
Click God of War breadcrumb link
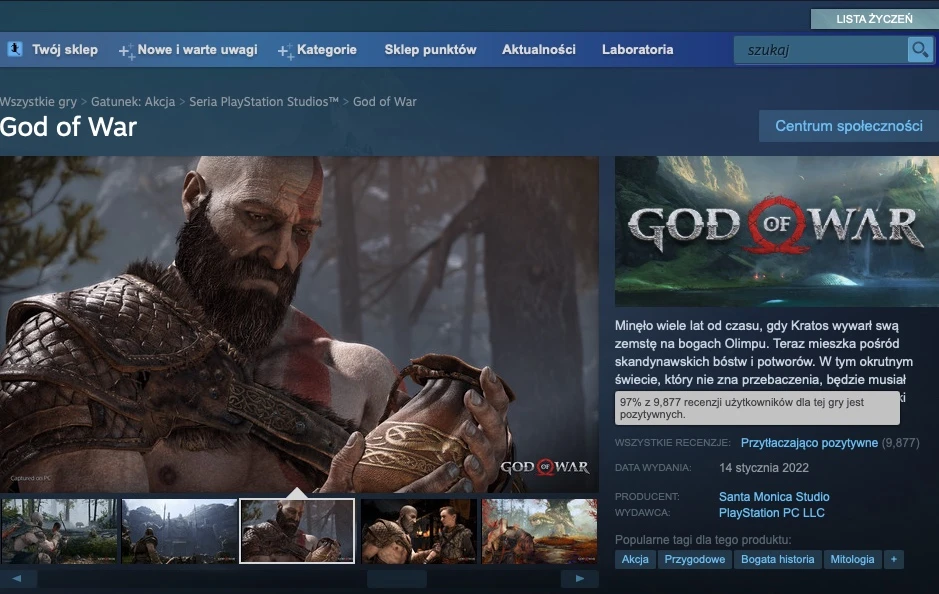pyautogui.click(x=384, y=102)
